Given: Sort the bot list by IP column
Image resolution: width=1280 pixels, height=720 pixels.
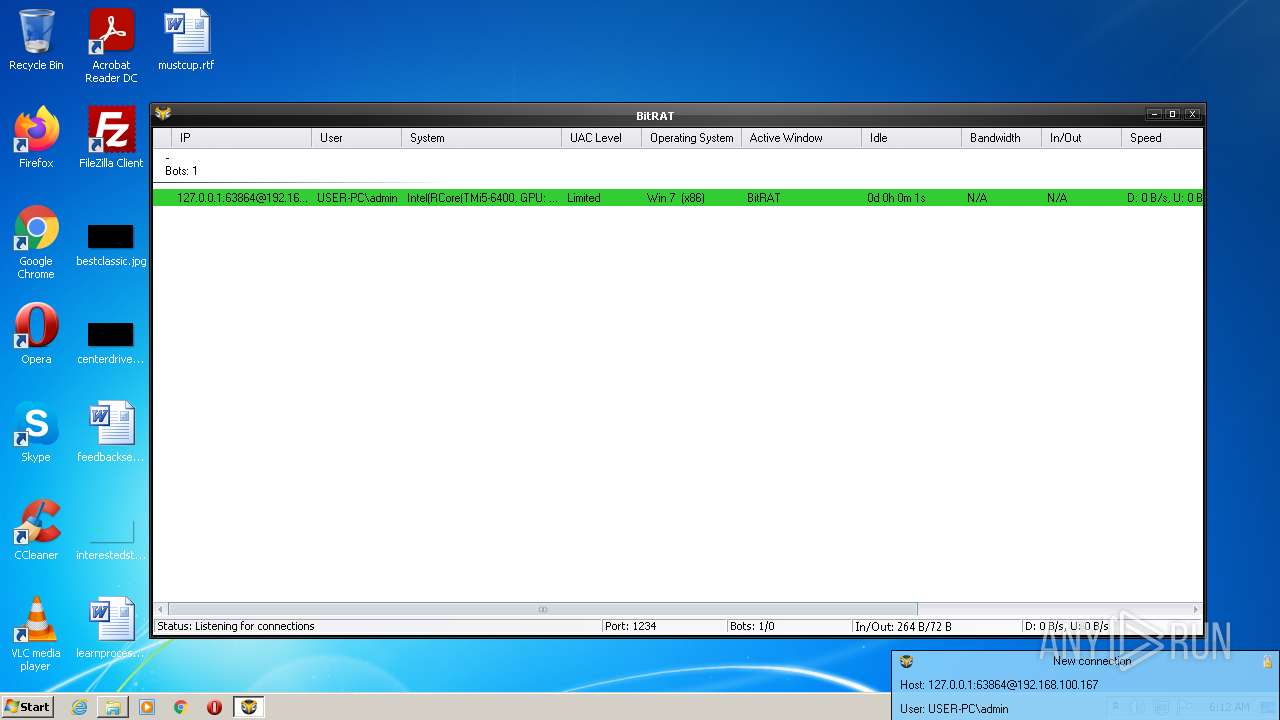Looking at the screenshot, I should 241,138.
